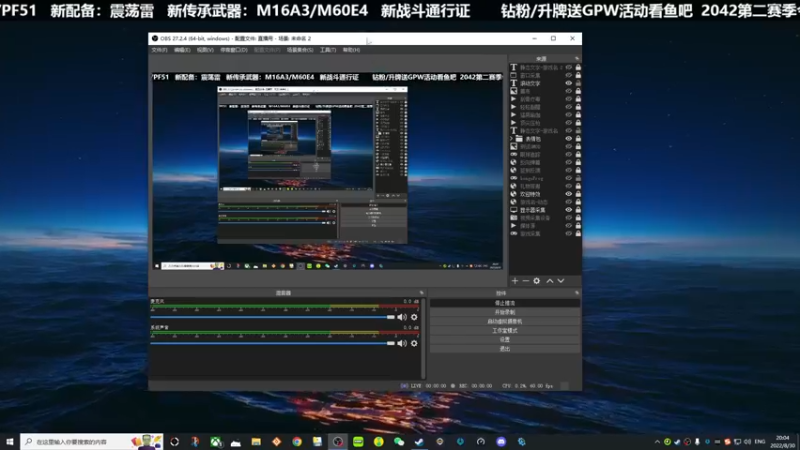Screen dimensions: 800x450
Task: Open the 停靠窗口(D) menu
Action: coord(234,50)
